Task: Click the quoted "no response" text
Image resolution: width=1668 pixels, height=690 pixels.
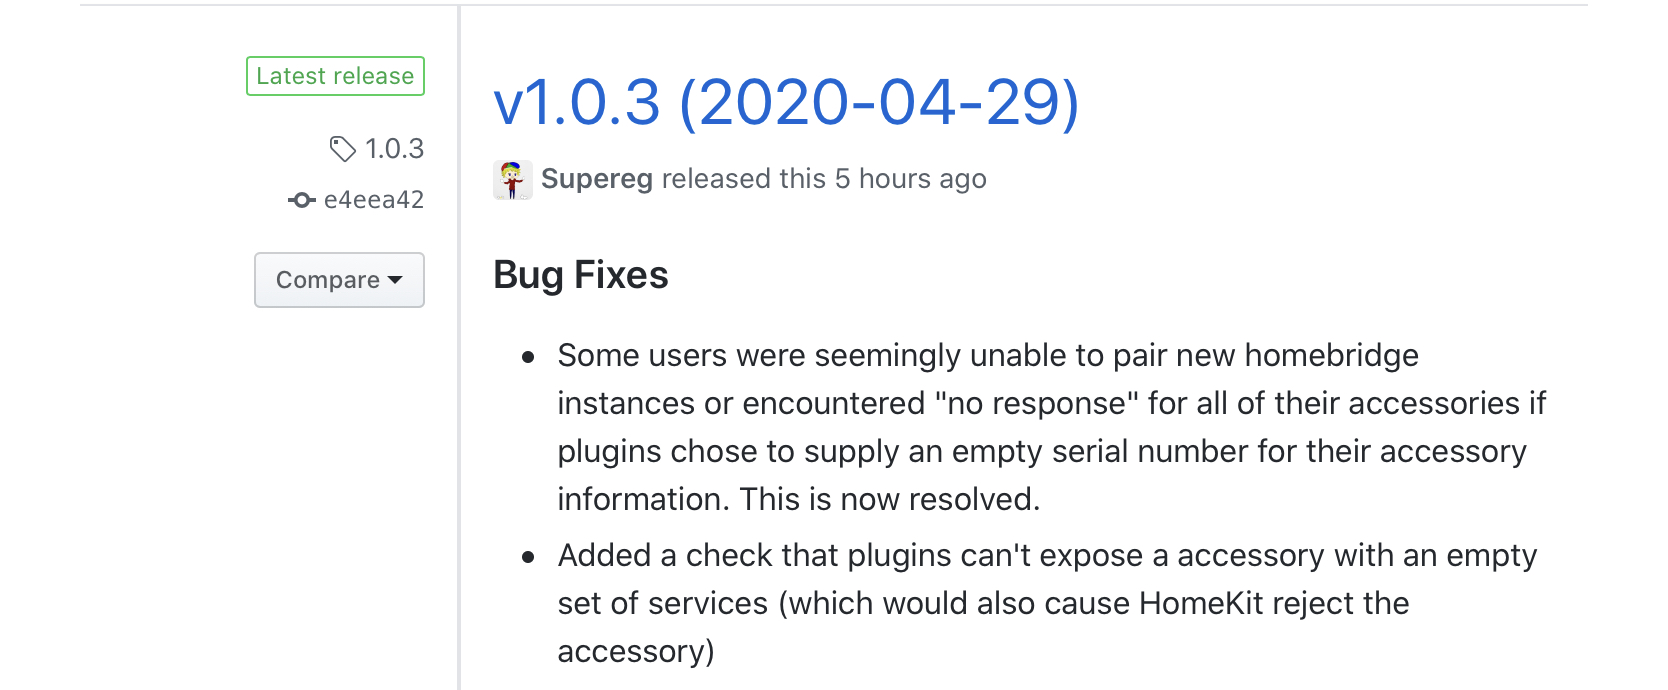Action: tap(1037, 403)
